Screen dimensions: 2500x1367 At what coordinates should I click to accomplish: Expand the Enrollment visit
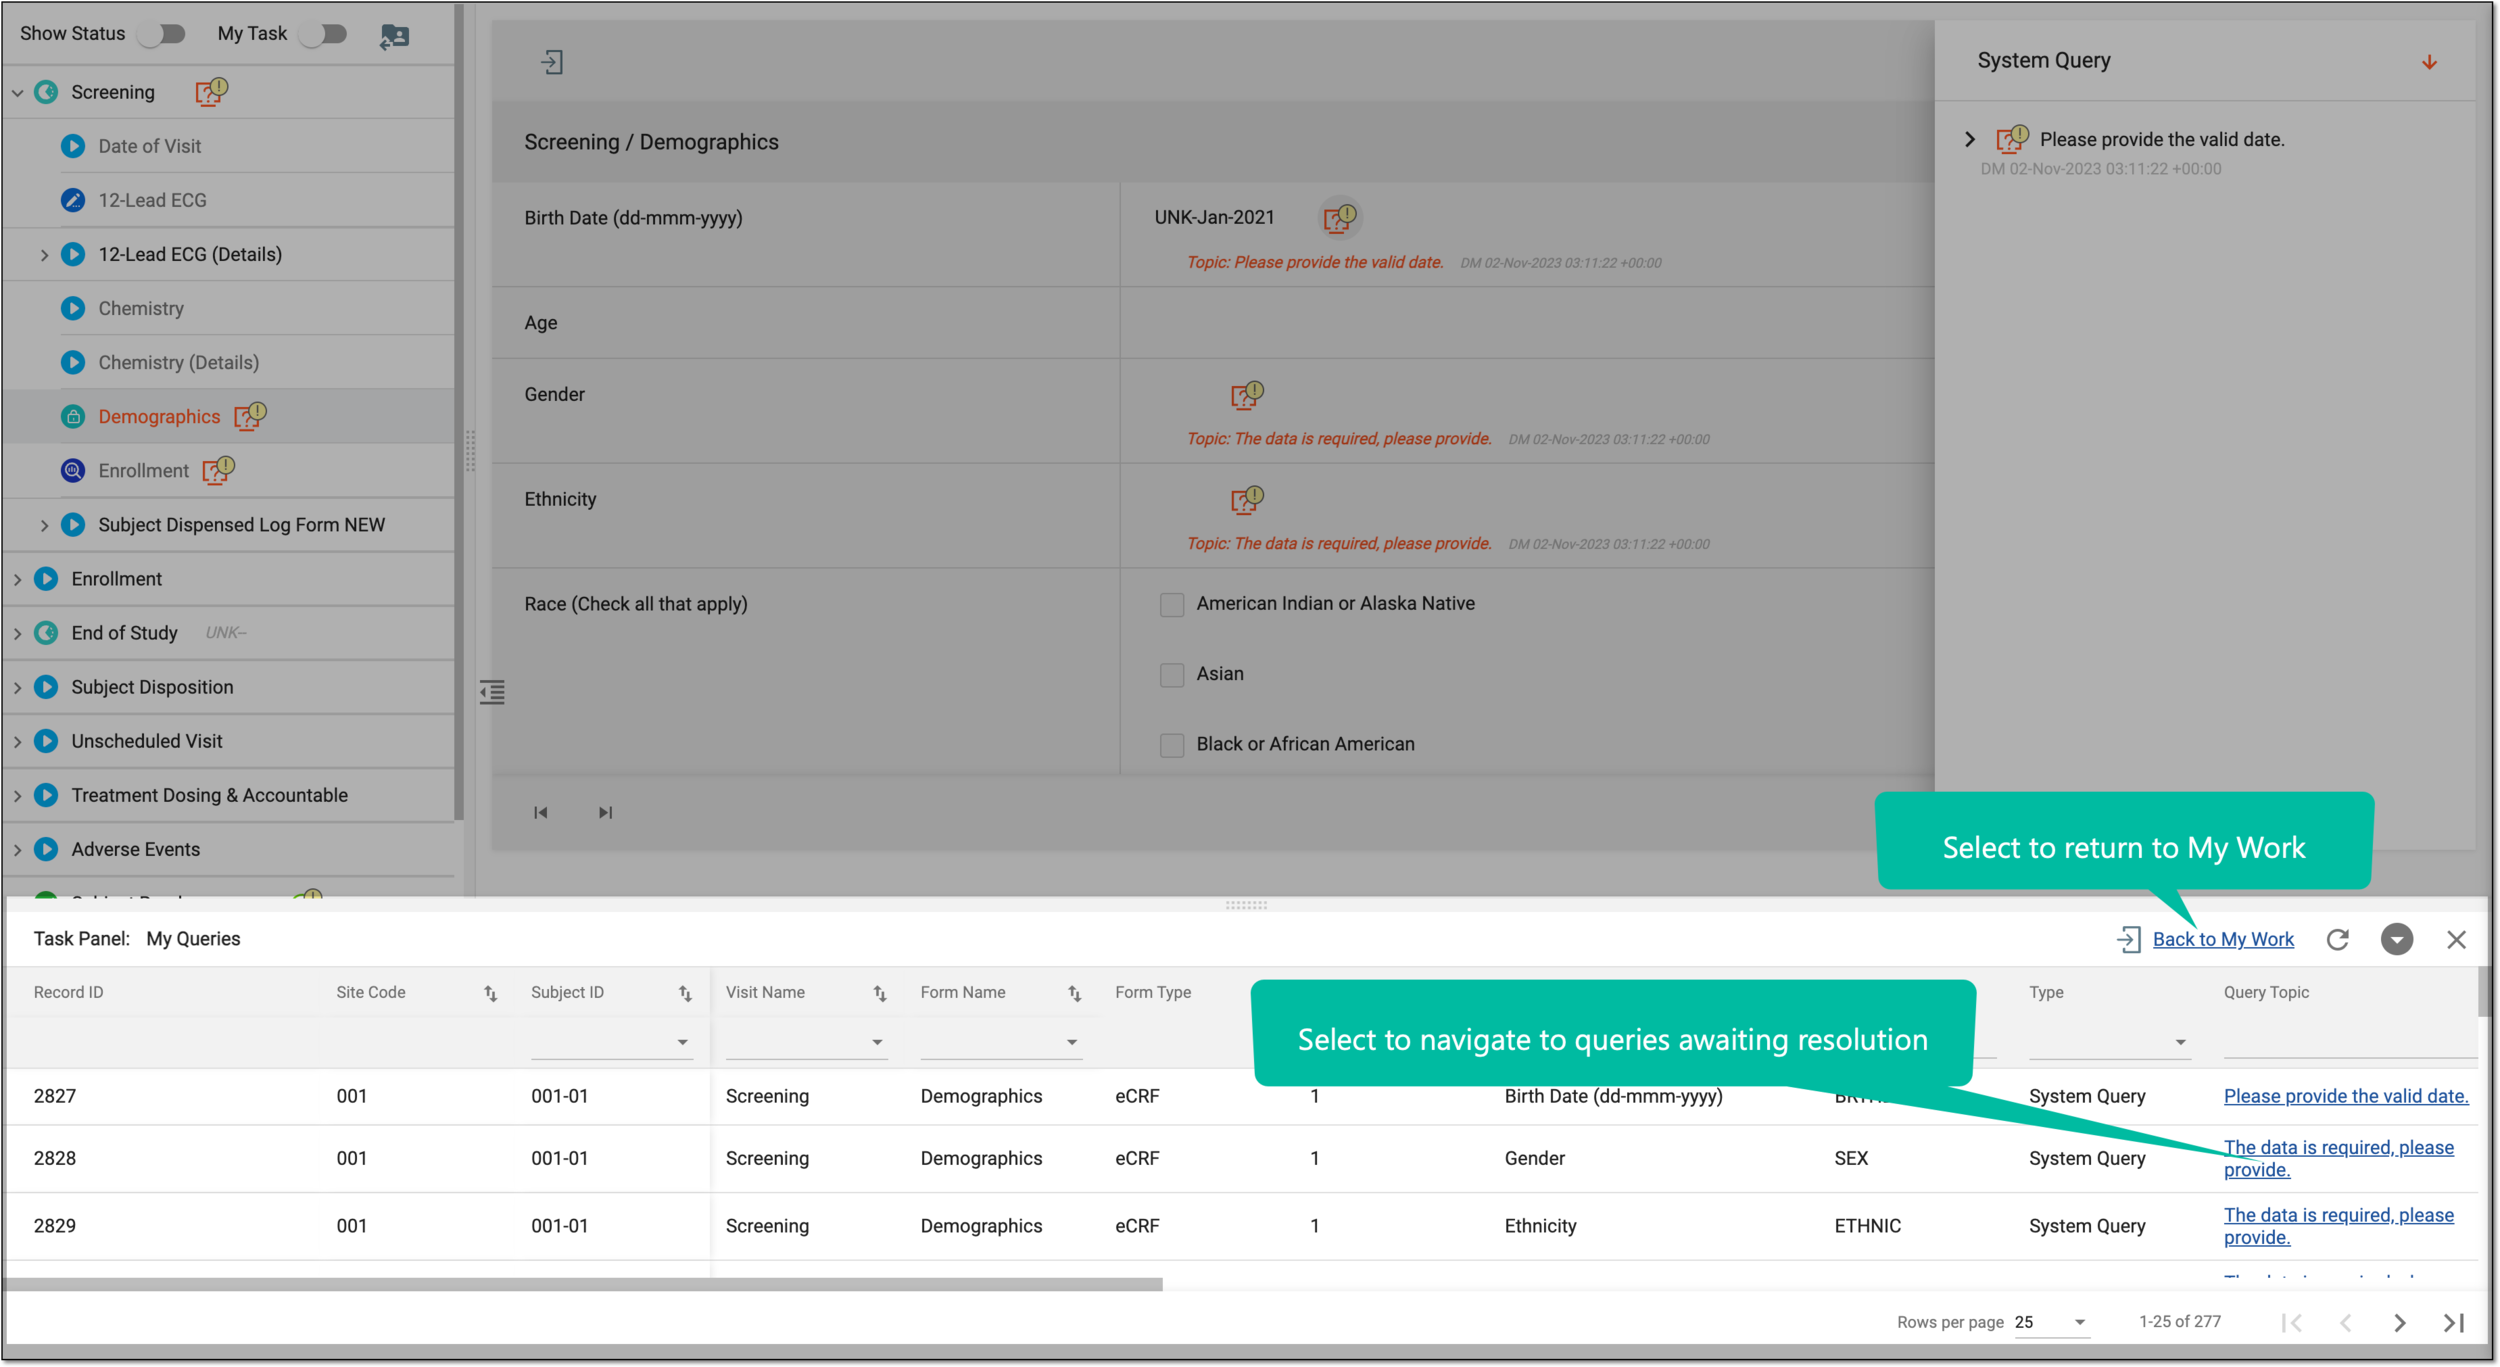(x=18, y=579)
